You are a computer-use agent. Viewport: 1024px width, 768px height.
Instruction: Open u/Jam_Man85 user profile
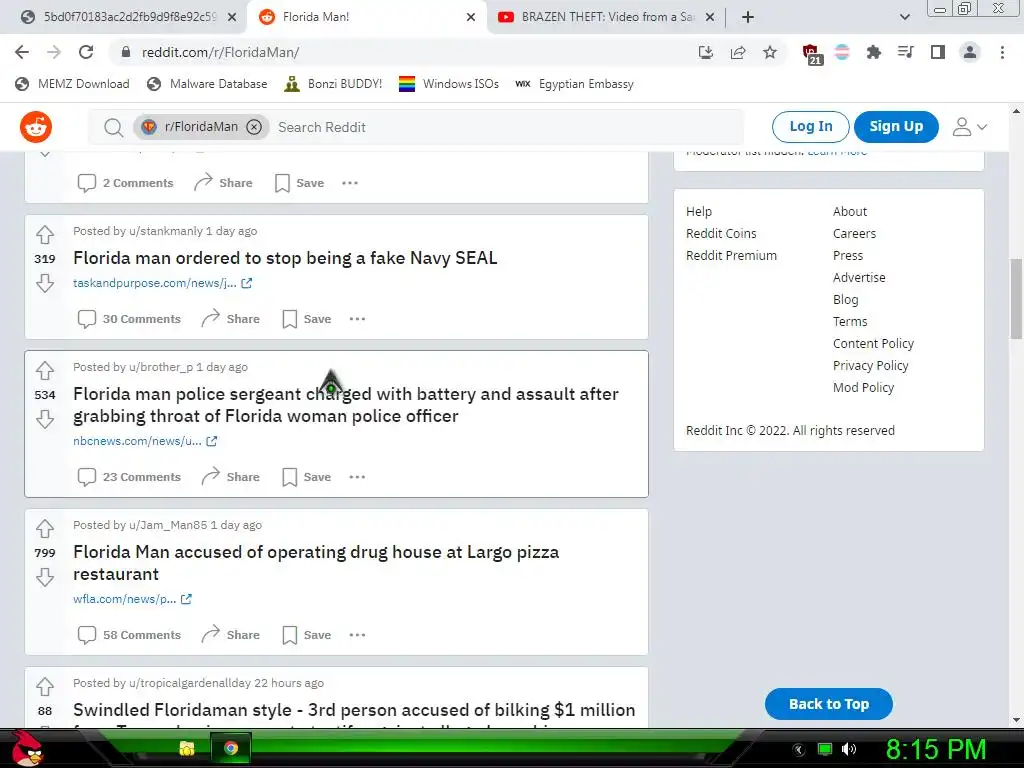168,525
